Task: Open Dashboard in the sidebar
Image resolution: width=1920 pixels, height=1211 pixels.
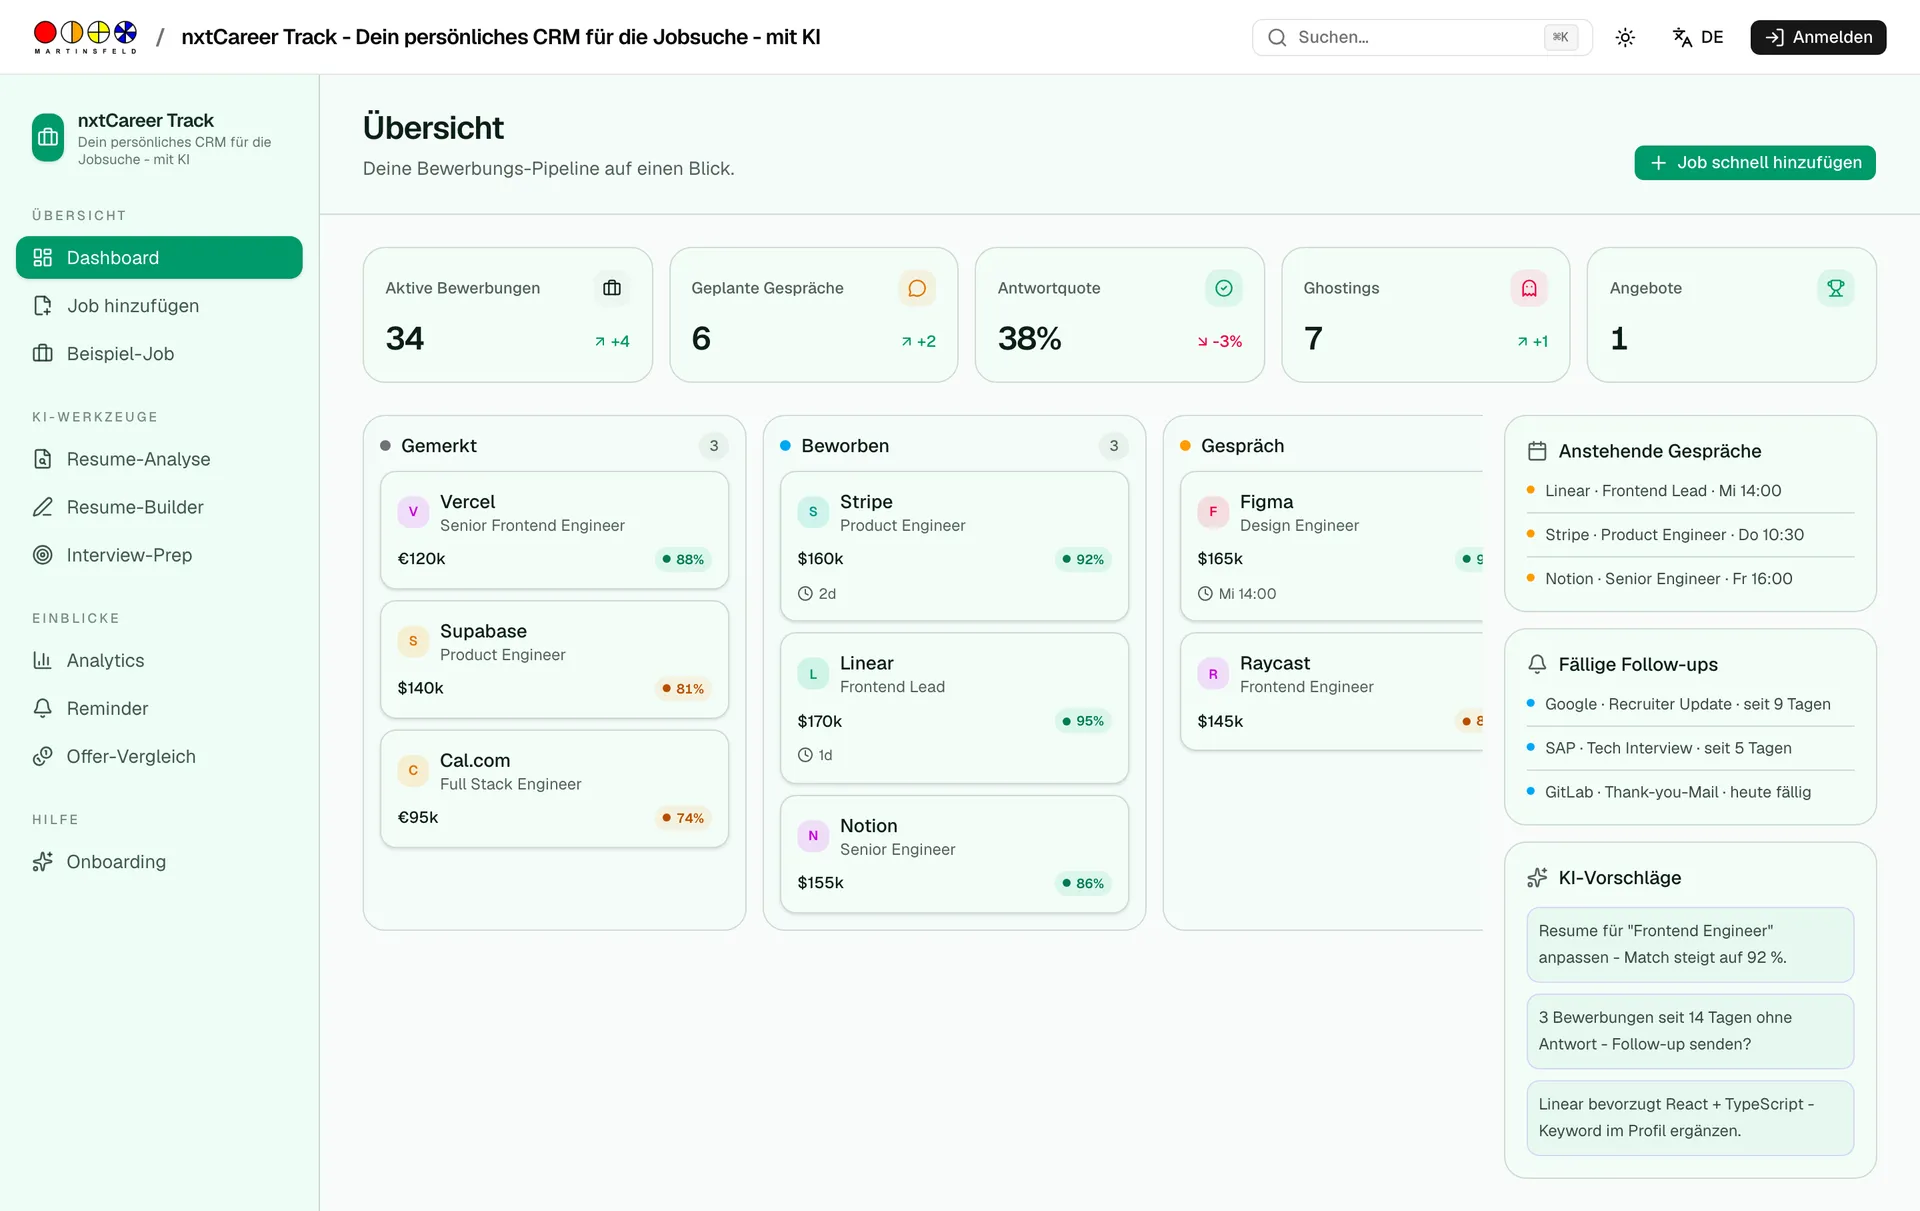Action: [159, 257]
